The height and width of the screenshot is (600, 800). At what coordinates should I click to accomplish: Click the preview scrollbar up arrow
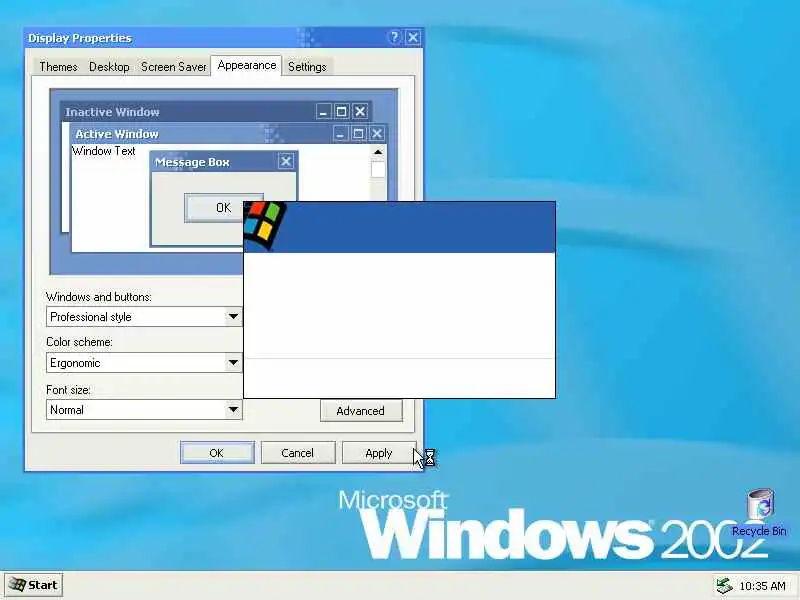pos(378,152)
